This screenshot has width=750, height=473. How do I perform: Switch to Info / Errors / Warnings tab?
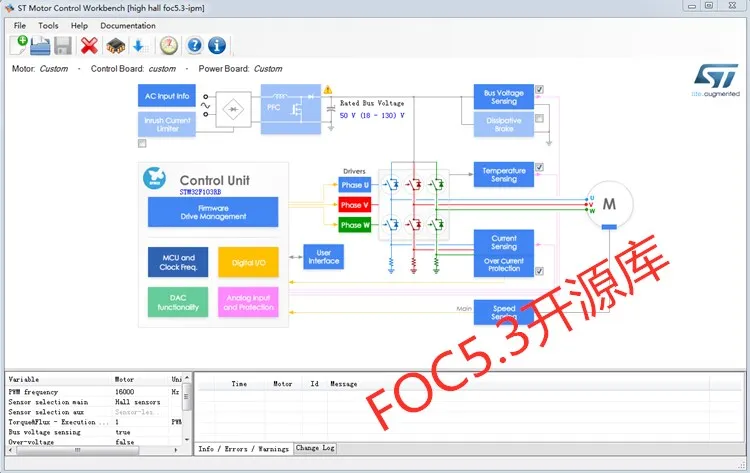(243, 449)
